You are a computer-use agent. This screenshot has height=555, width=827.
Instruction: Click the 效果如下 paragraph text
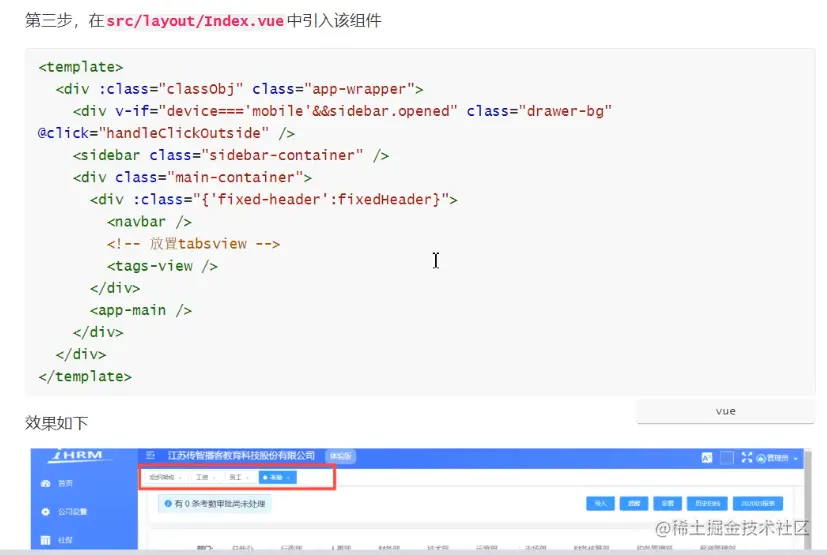click(x=56, y=423)
